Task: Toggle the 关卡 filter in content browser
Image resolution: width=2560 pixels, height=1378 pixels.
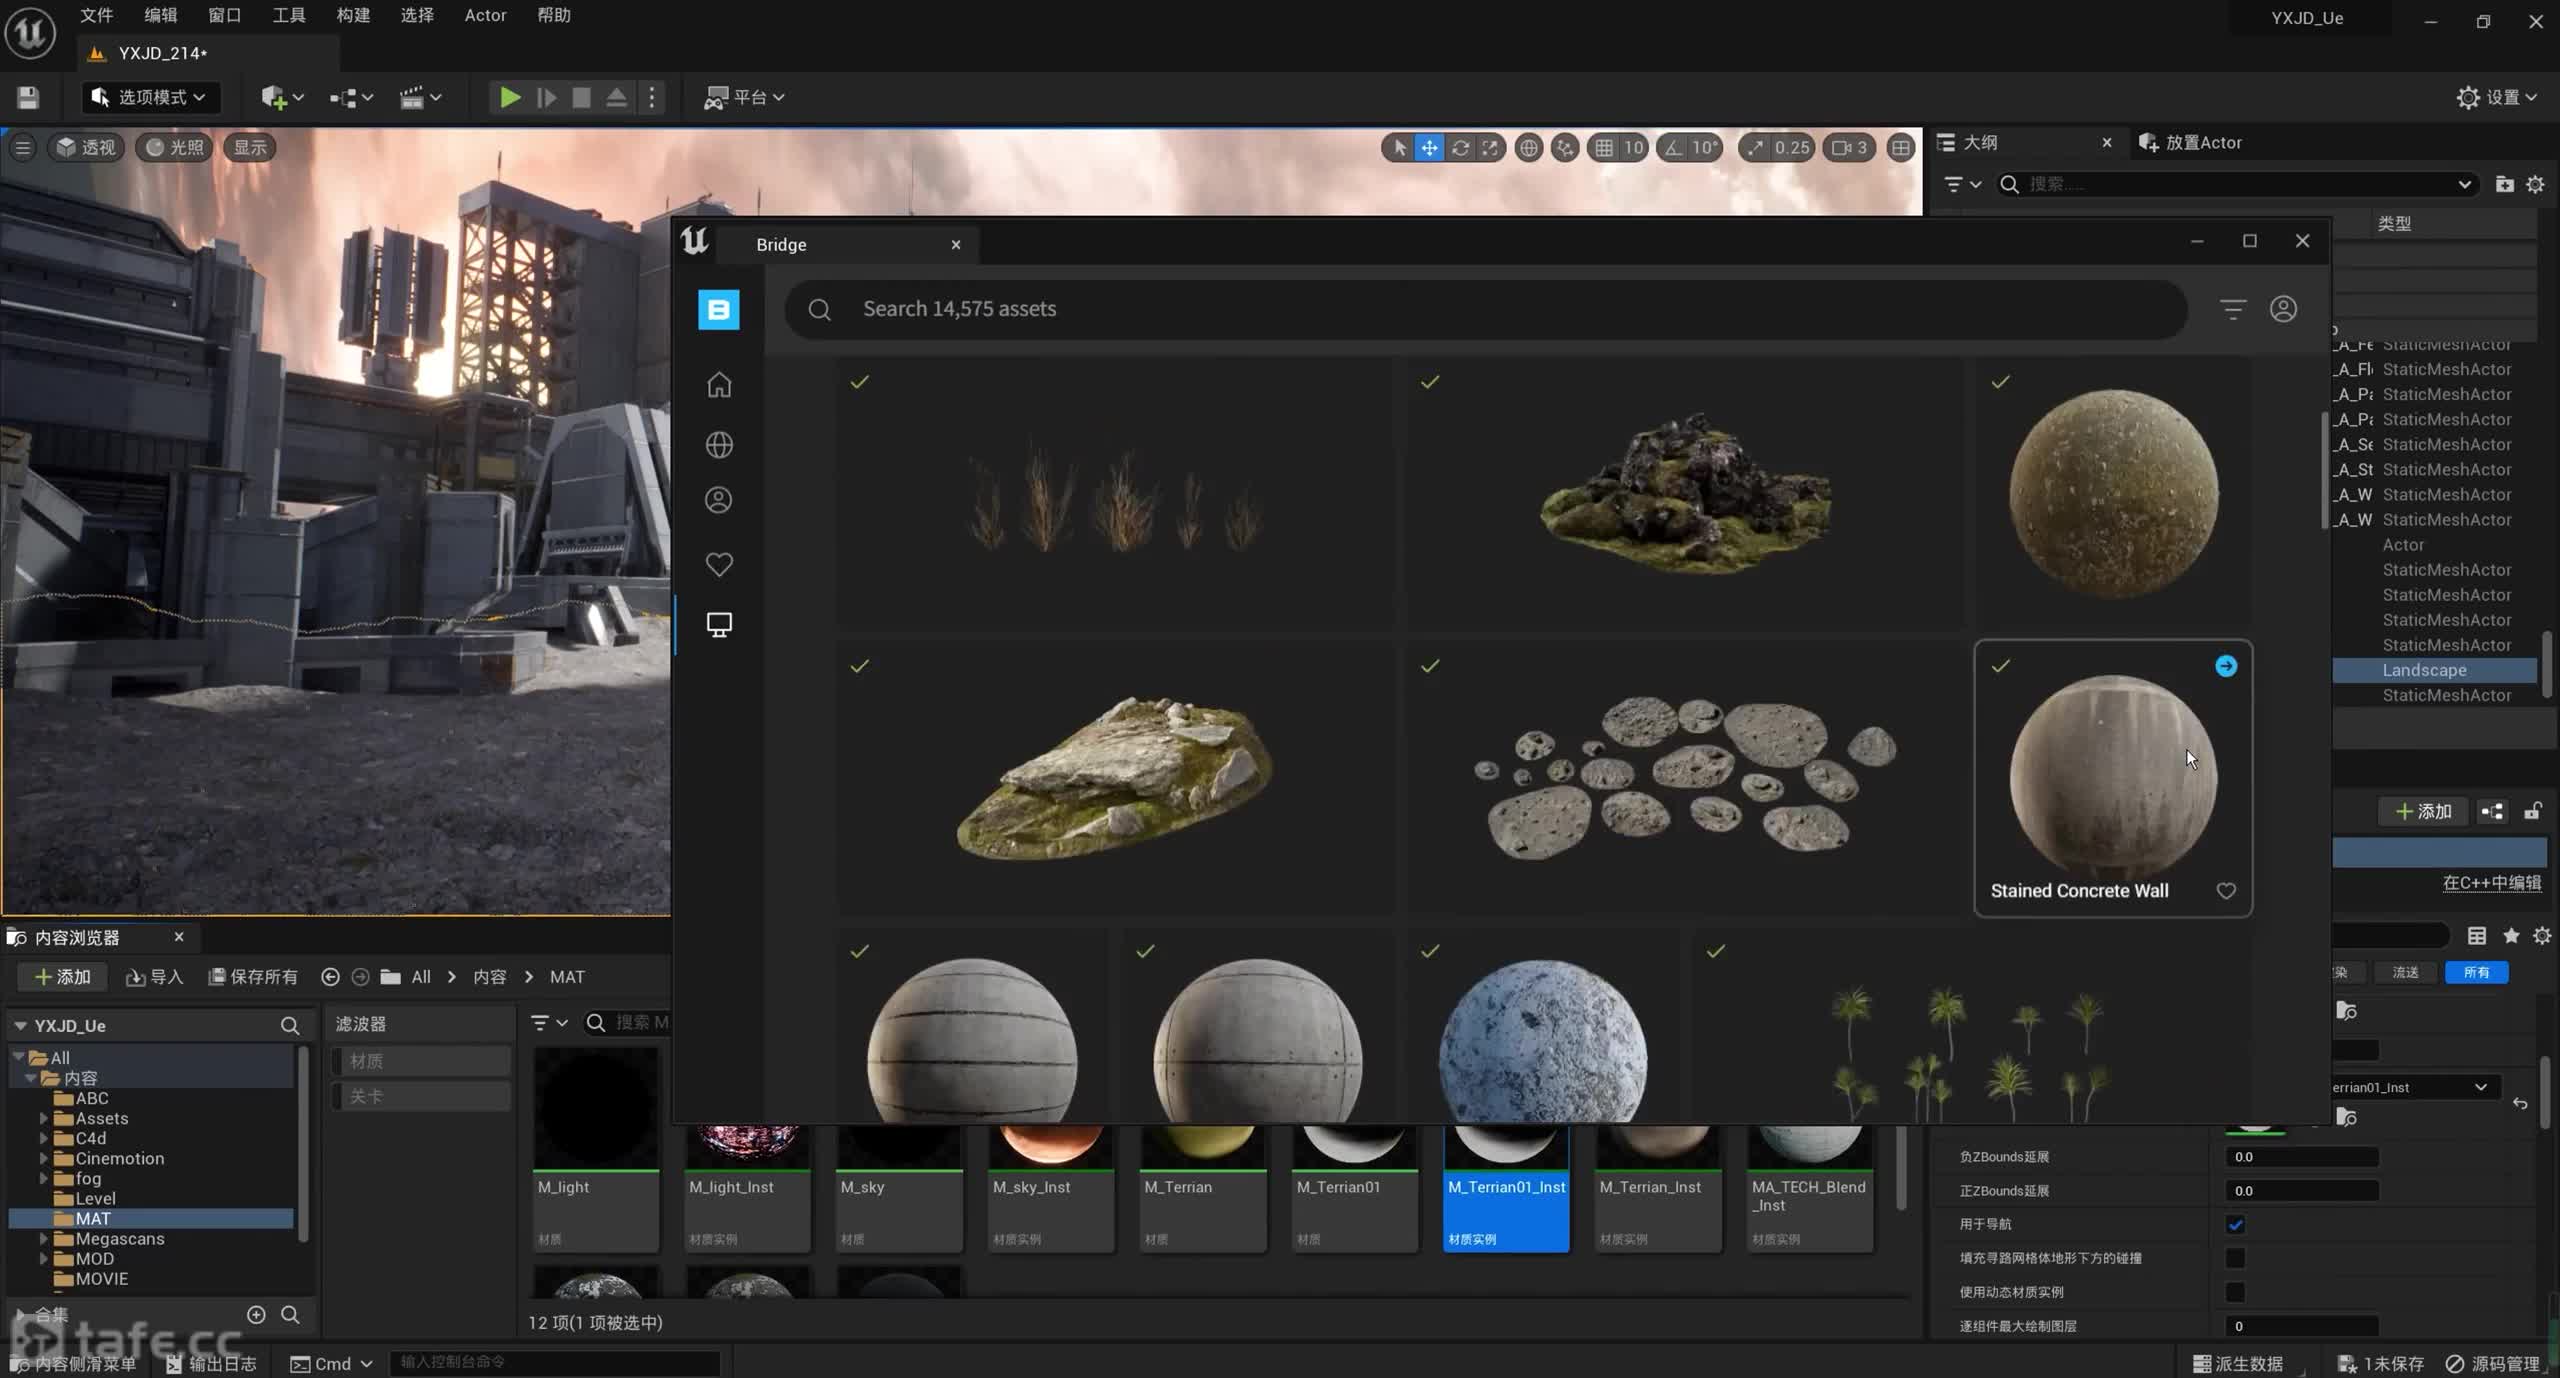Action: pos(422,1096)
